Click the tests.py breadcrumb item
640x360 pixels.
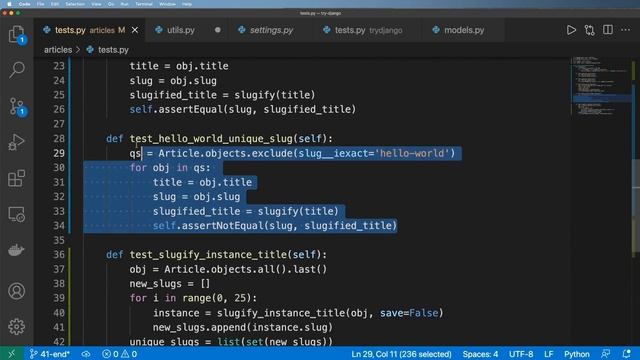coord(108,50)
